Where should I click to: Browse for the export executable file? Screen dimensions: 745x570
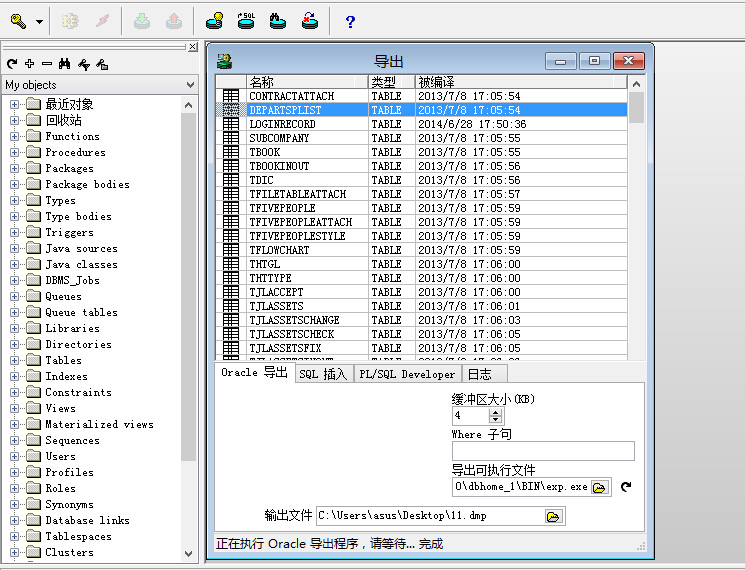[600, 487]
